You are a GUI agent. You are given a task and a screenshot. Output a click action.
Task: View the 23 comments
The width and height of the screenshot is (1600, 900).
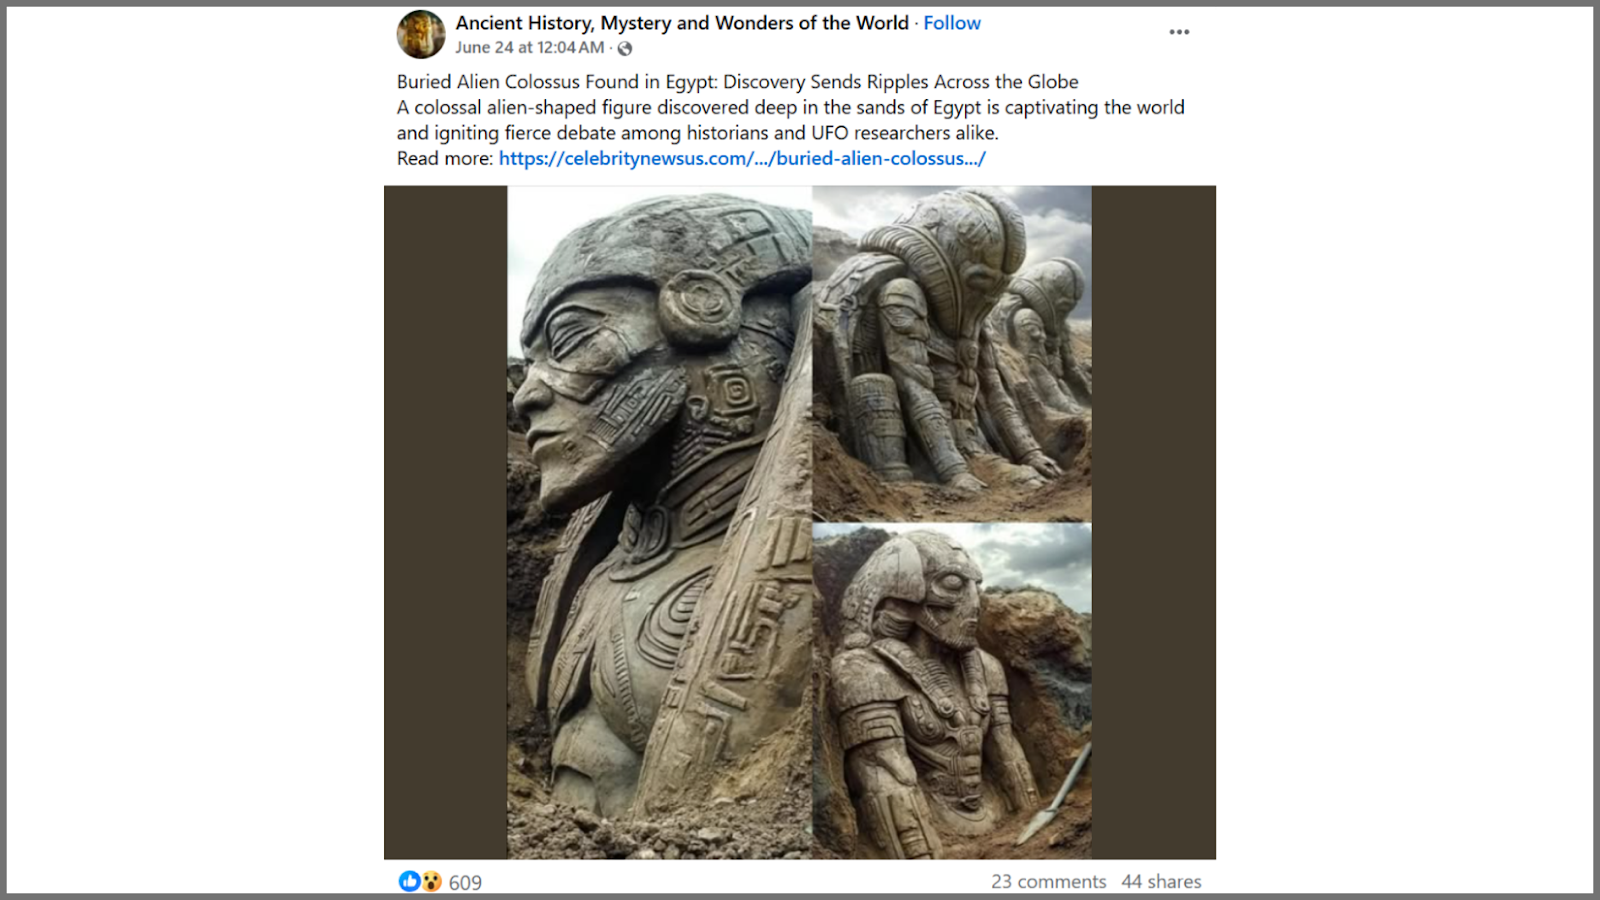click(1049, 881)
